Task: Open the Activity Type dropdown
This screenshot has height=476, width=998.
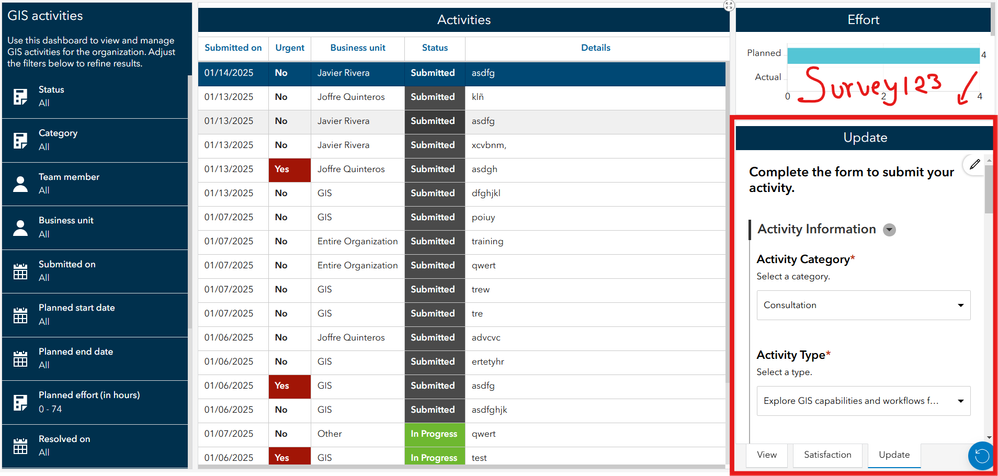Action: [864, 402]
